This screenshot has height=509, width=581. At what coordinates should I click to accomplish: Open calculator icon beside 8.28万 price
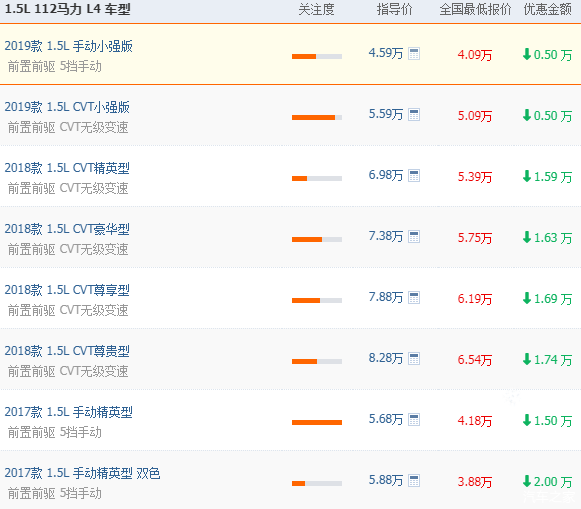tap(414, 359)
